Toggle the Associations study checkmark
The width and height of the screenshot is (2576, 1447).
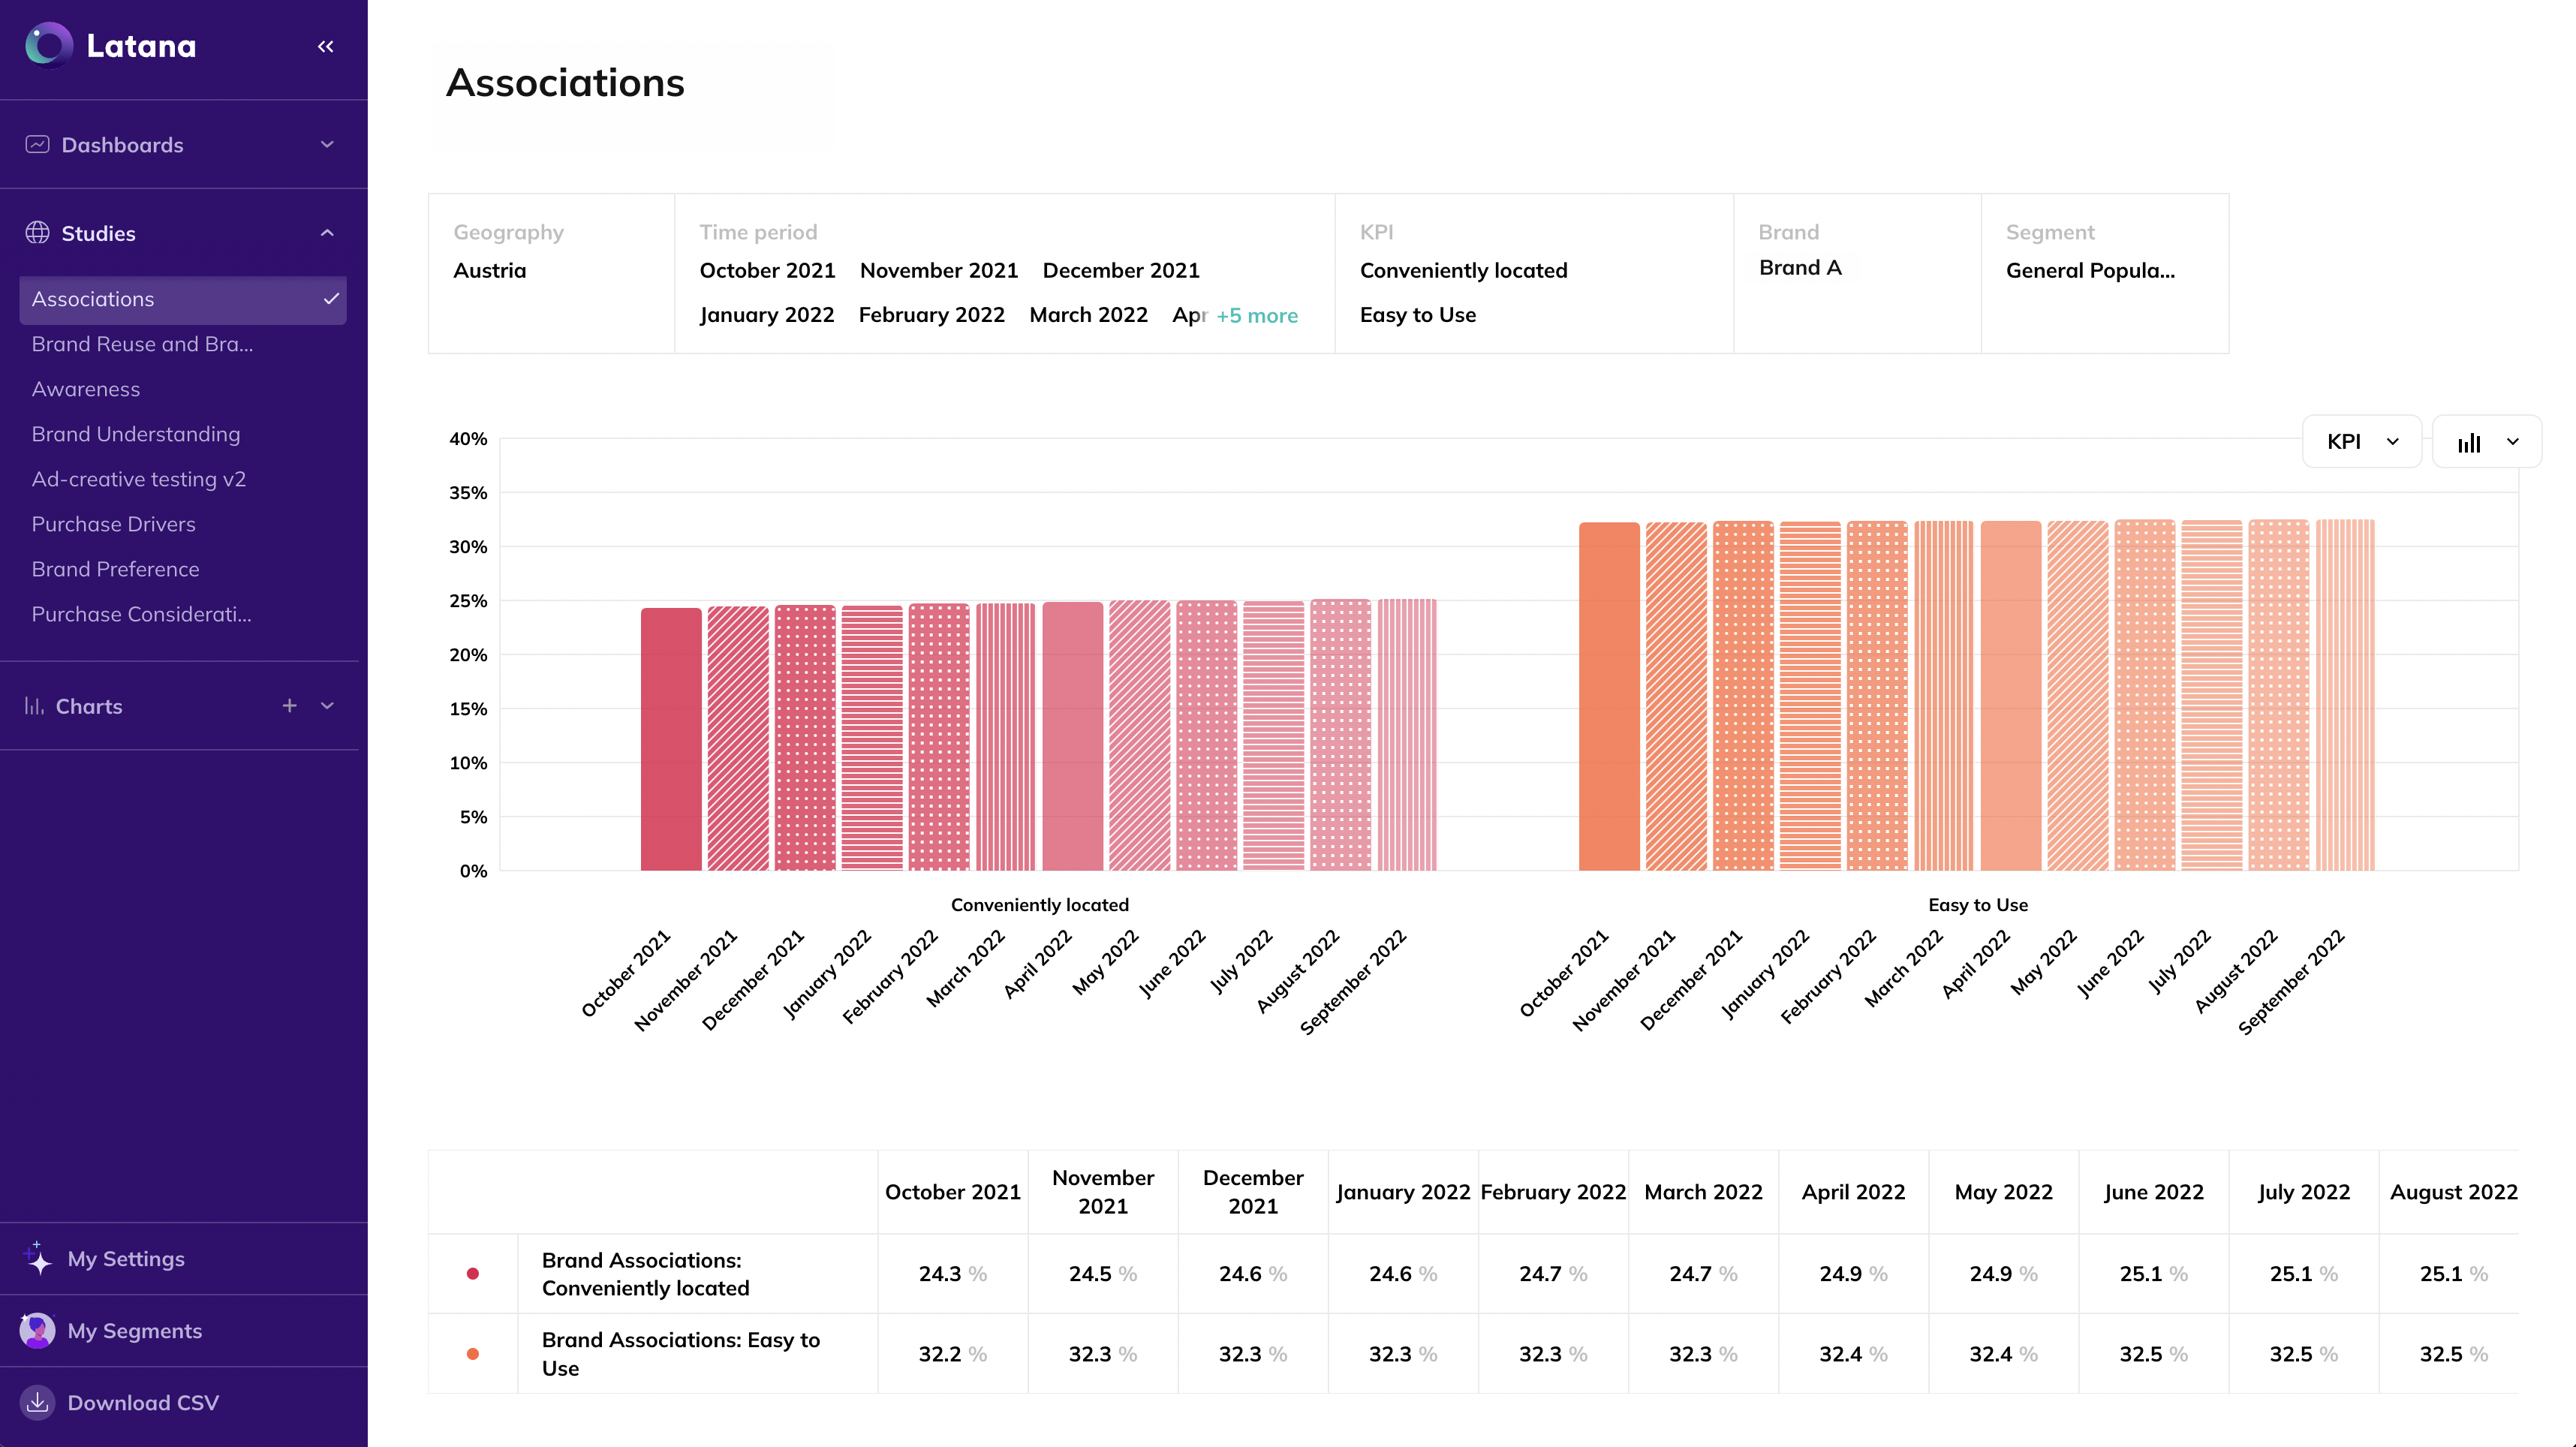(x=331, y=299)
